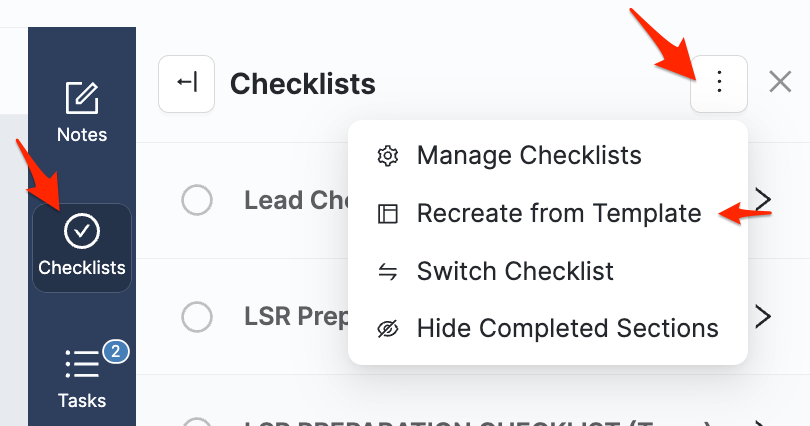The image size is (810, 426).
Task: Close the Checklists panel
Action: [780, 83]
